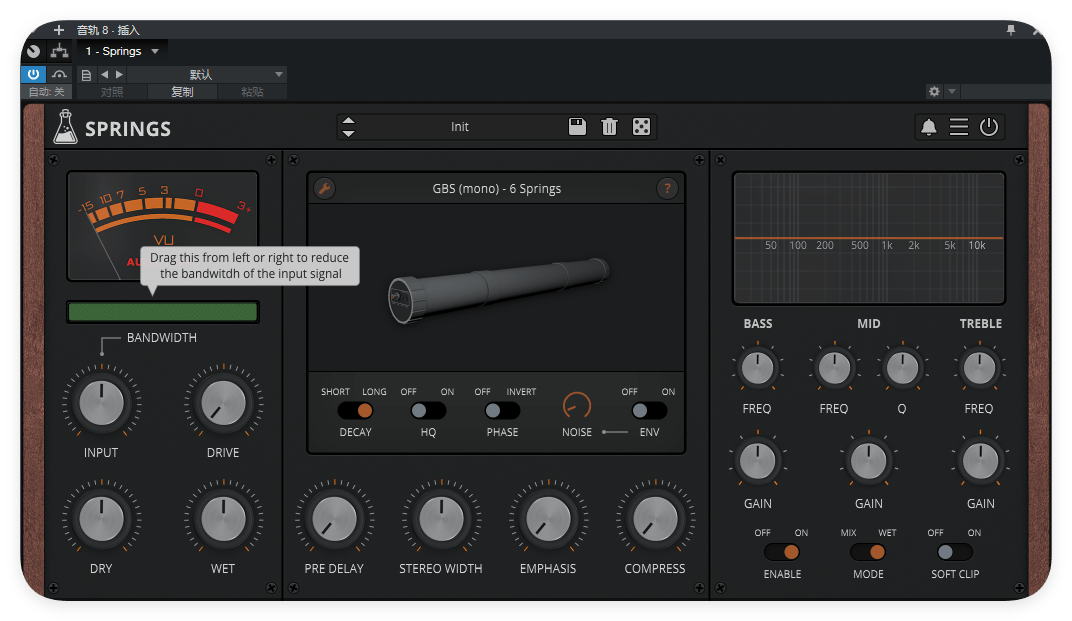
Task: Click the routing icon beside 1 - Springs
Action: [59, 51]
